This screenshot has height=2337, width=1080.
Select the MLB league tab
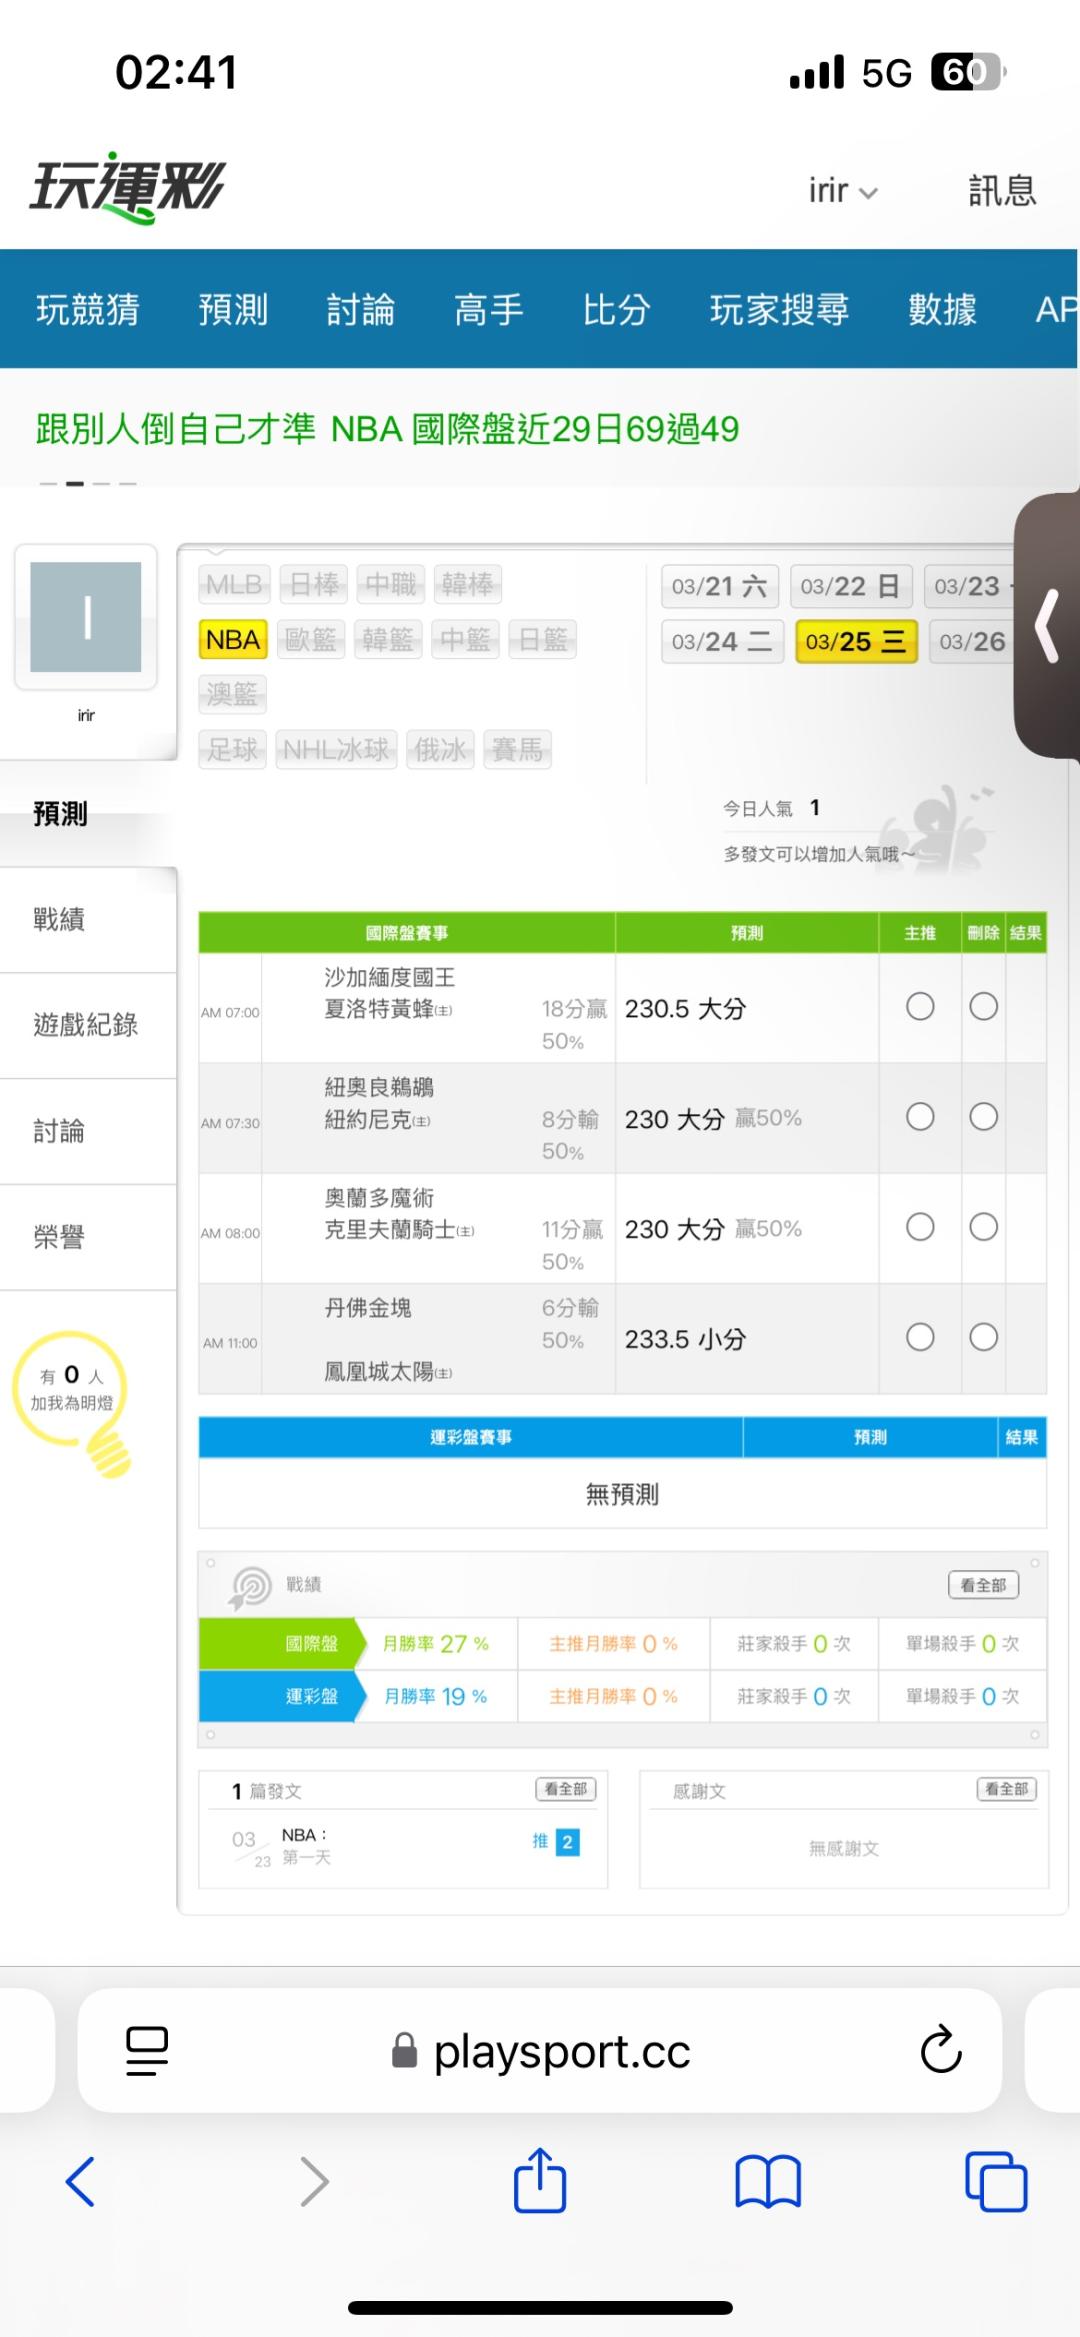pyautogui.click(x=234, y=584)
